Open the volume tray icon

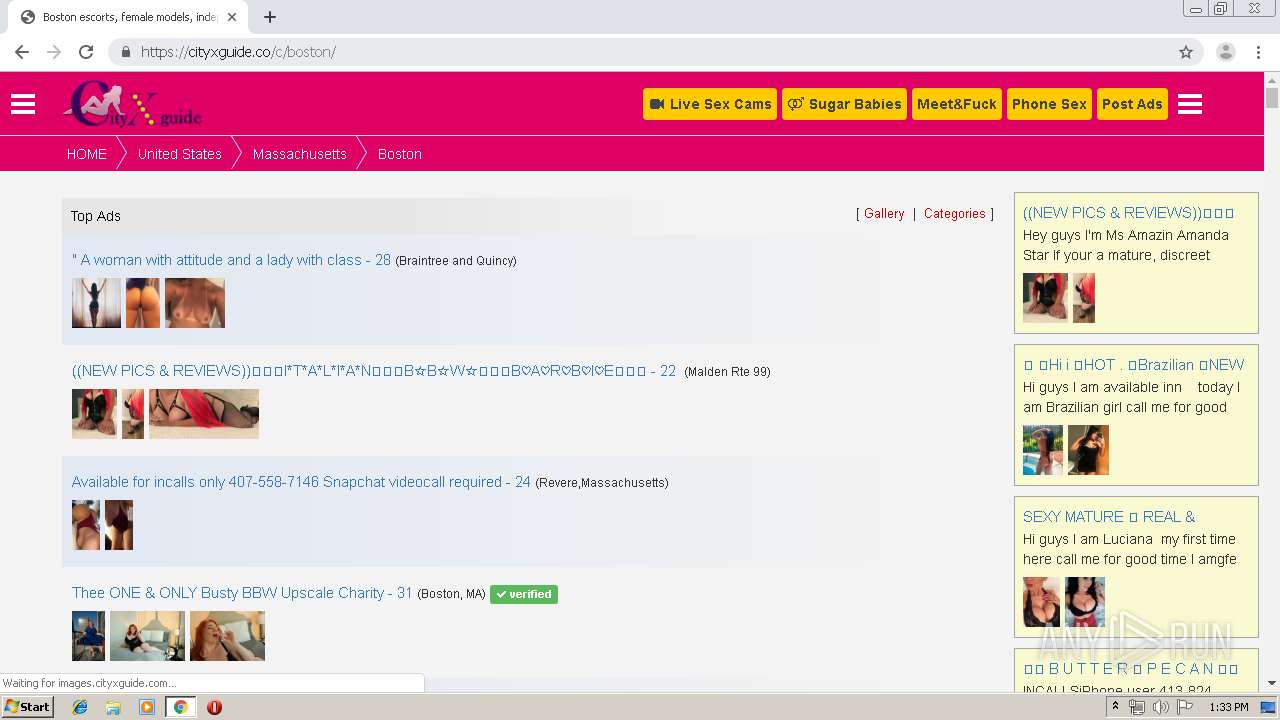pos(1160,707)
